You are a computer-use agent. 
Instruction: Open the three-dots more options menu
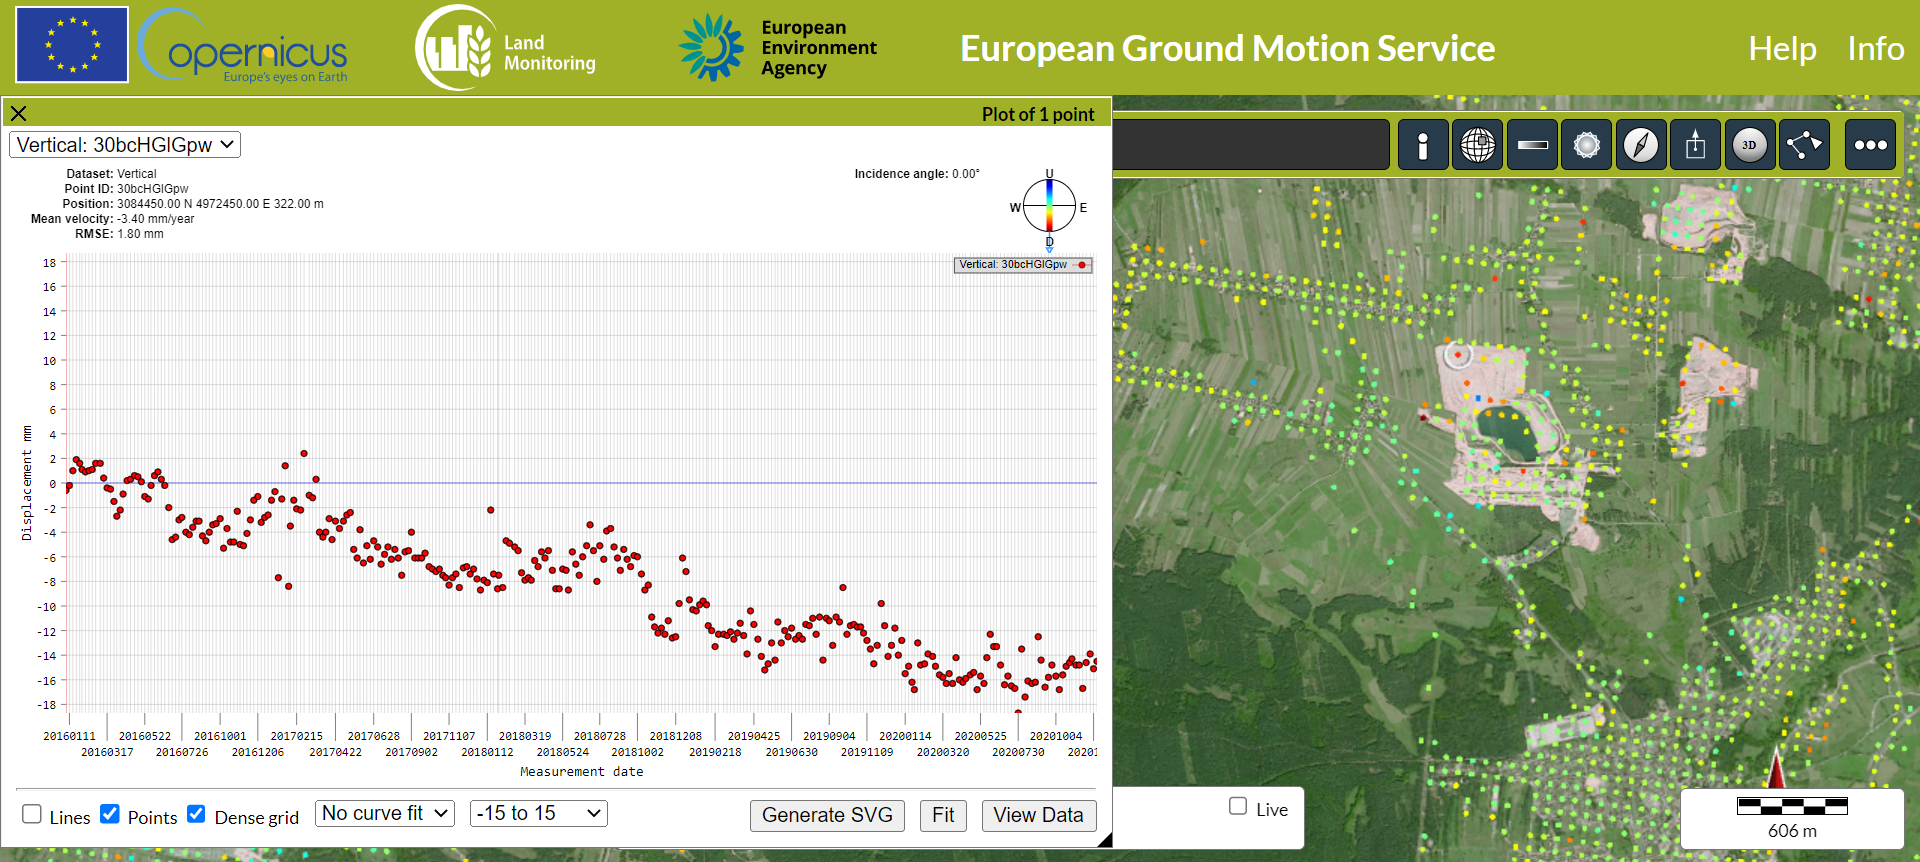pyautogui.click(x=1870, y=145)
